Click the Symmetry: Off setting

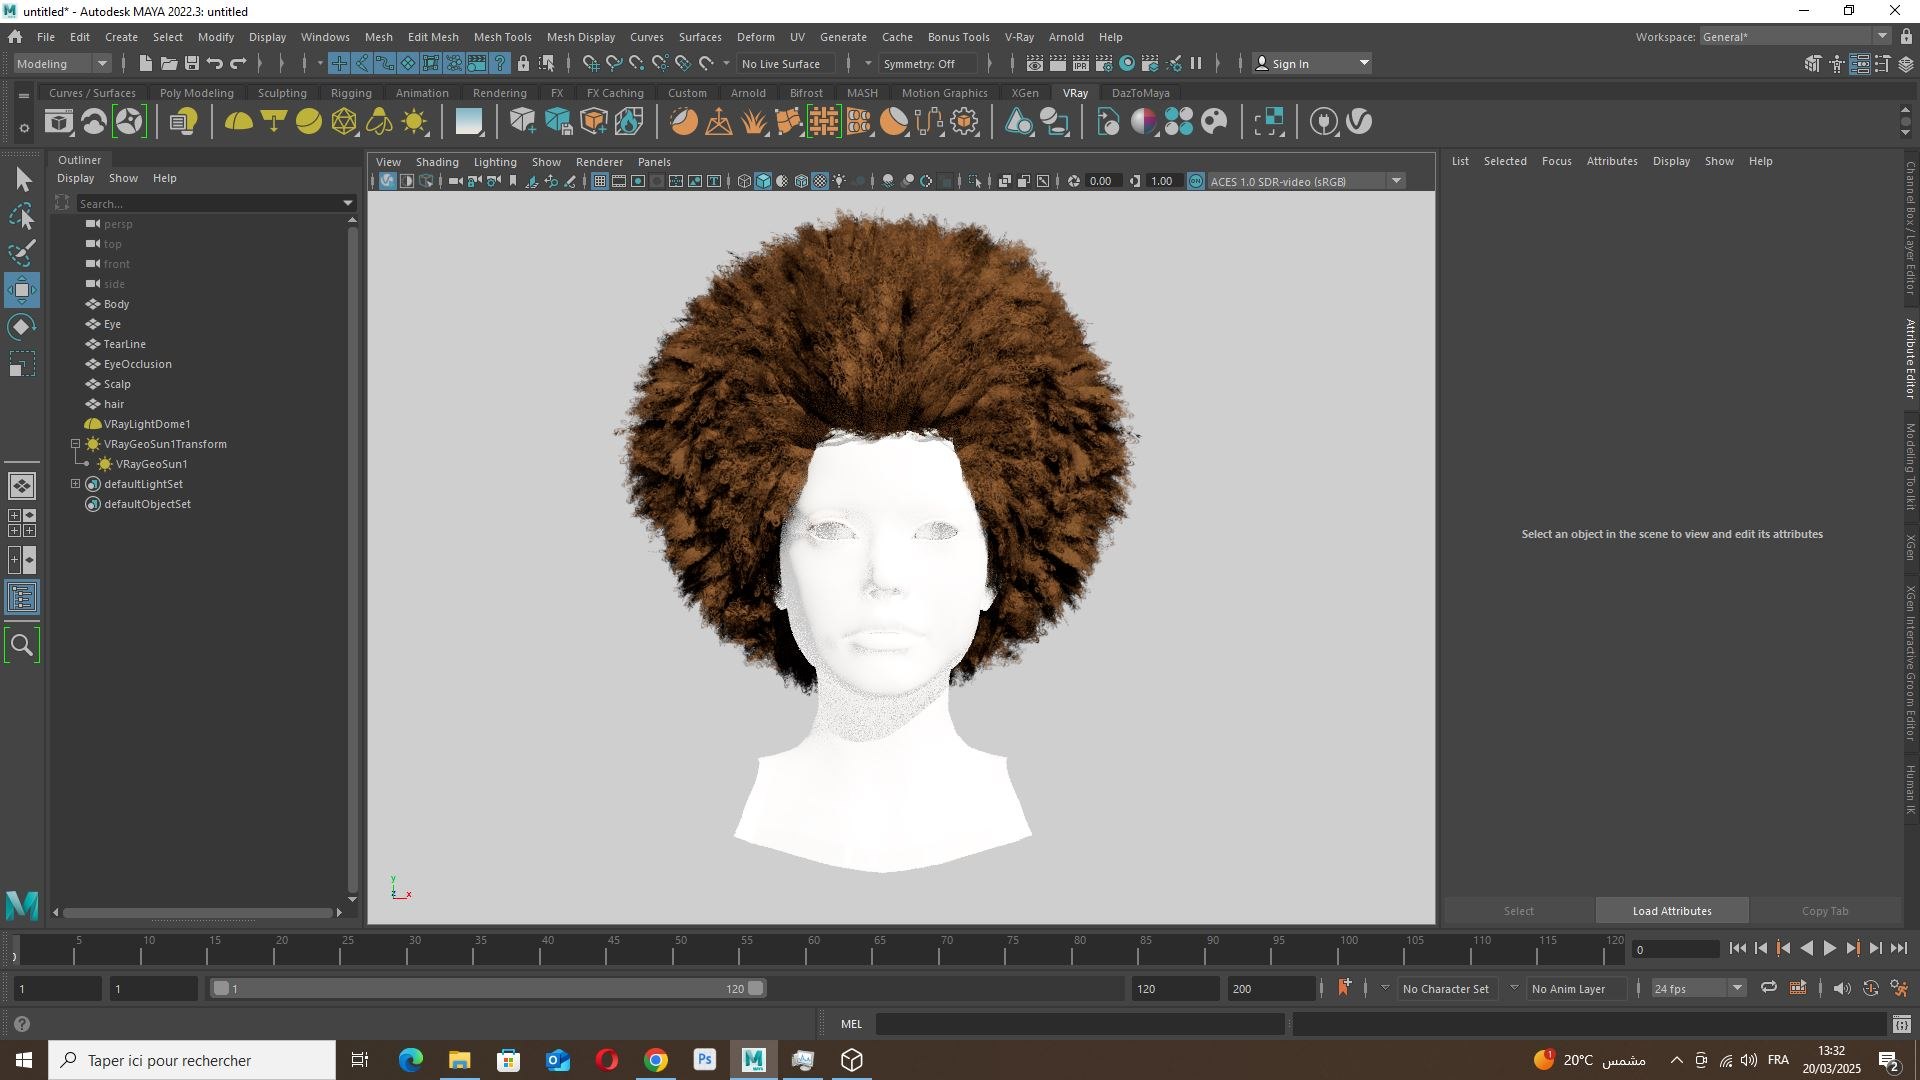coord(927,63)
